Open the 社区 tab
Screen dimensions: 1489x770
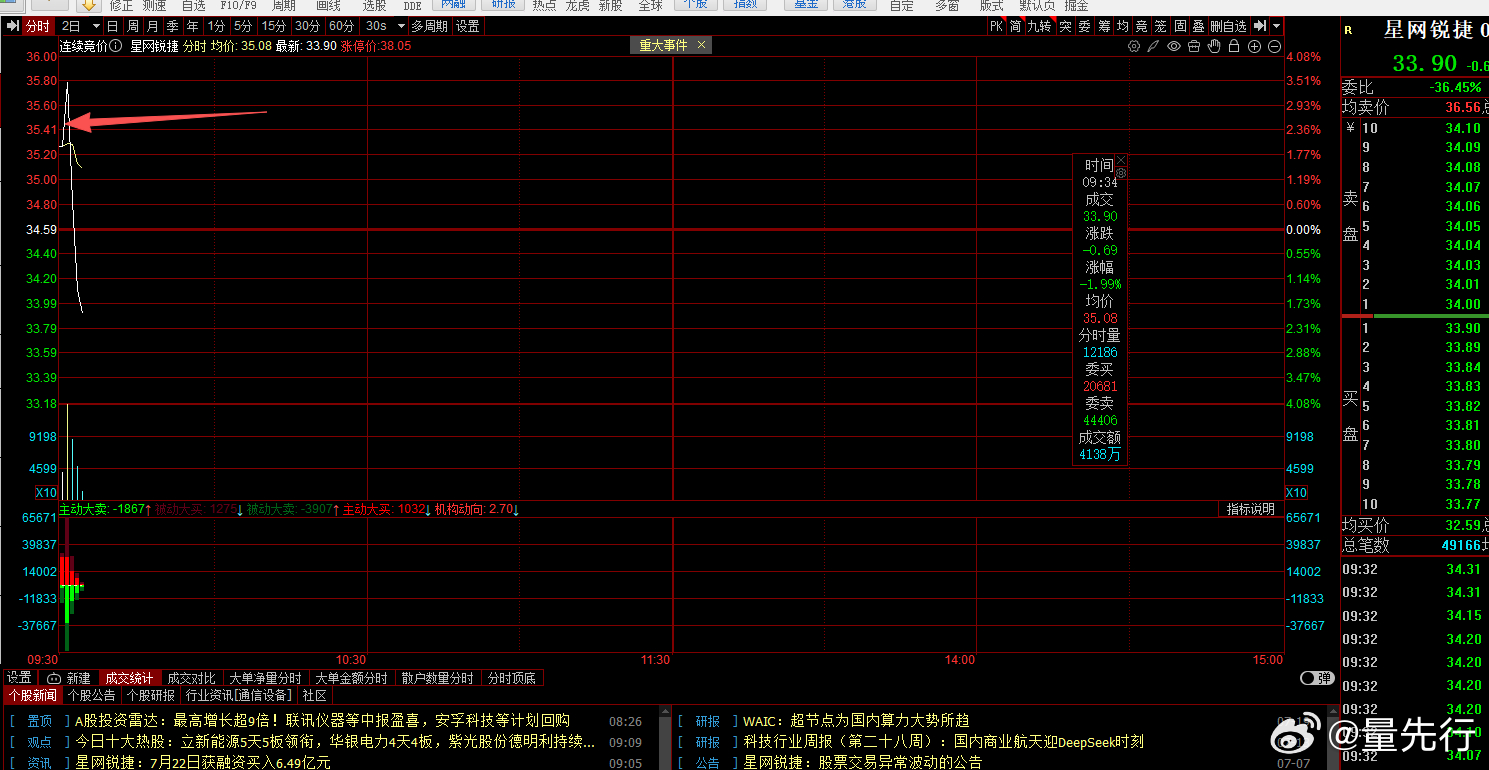(x=315, y=695)
